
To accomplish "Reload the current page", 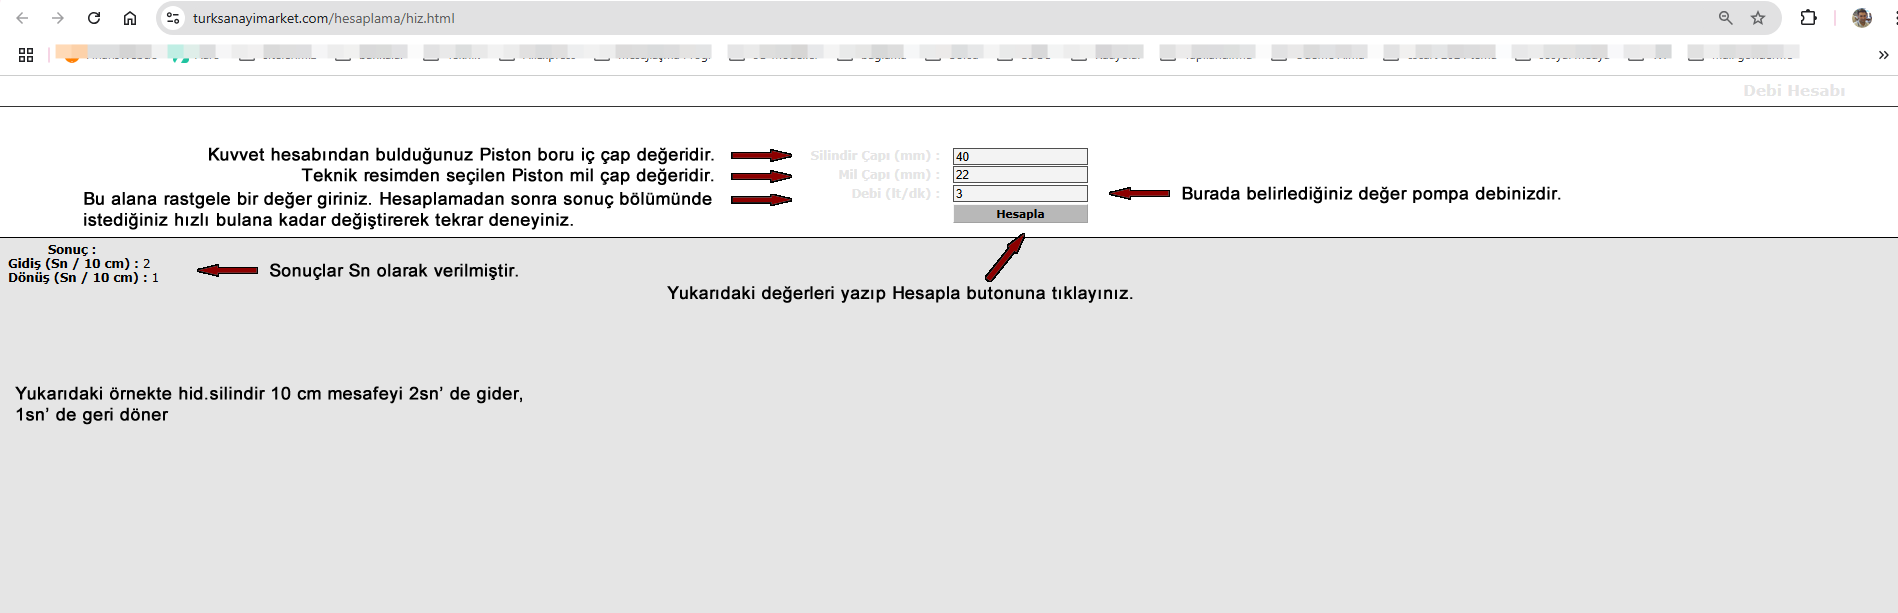I will coord(94,18).
